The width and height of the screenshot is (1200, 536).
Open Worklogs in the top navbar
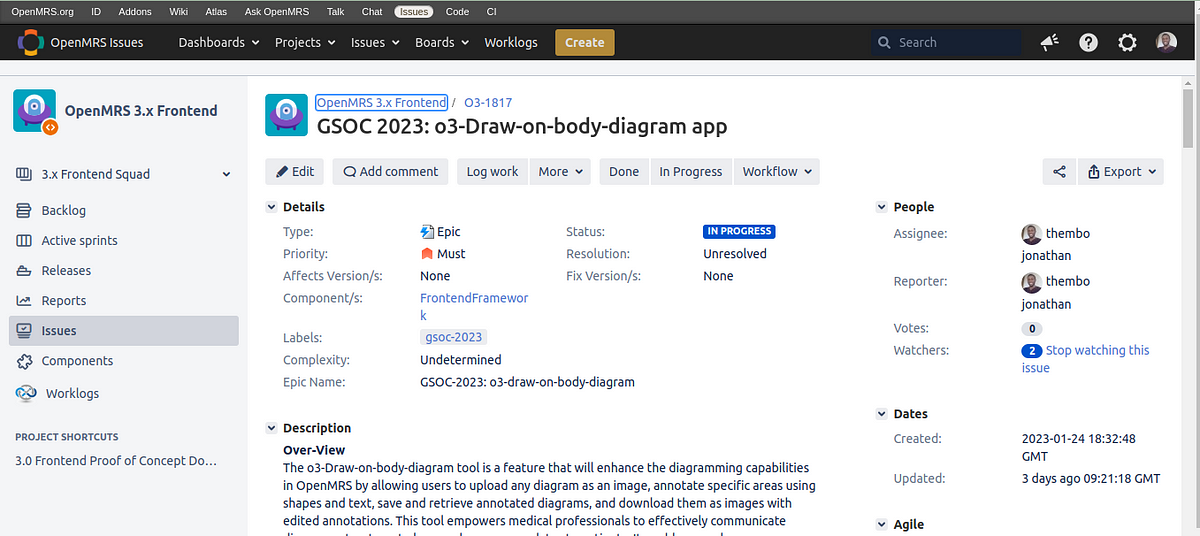pos(511,42)
